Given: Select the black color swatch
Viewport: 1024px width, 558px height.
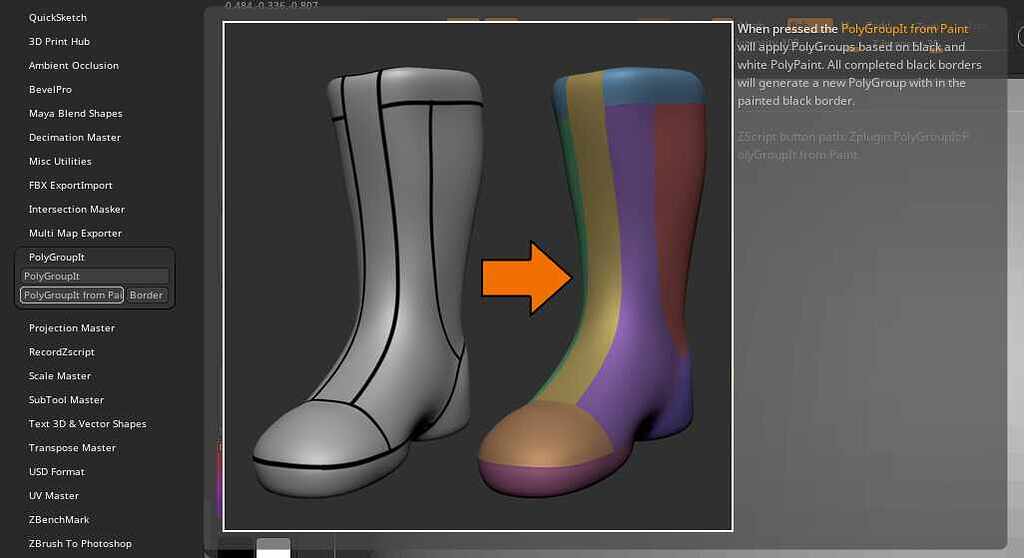Looking at the screenshot, I should click(x=236, y=553).
